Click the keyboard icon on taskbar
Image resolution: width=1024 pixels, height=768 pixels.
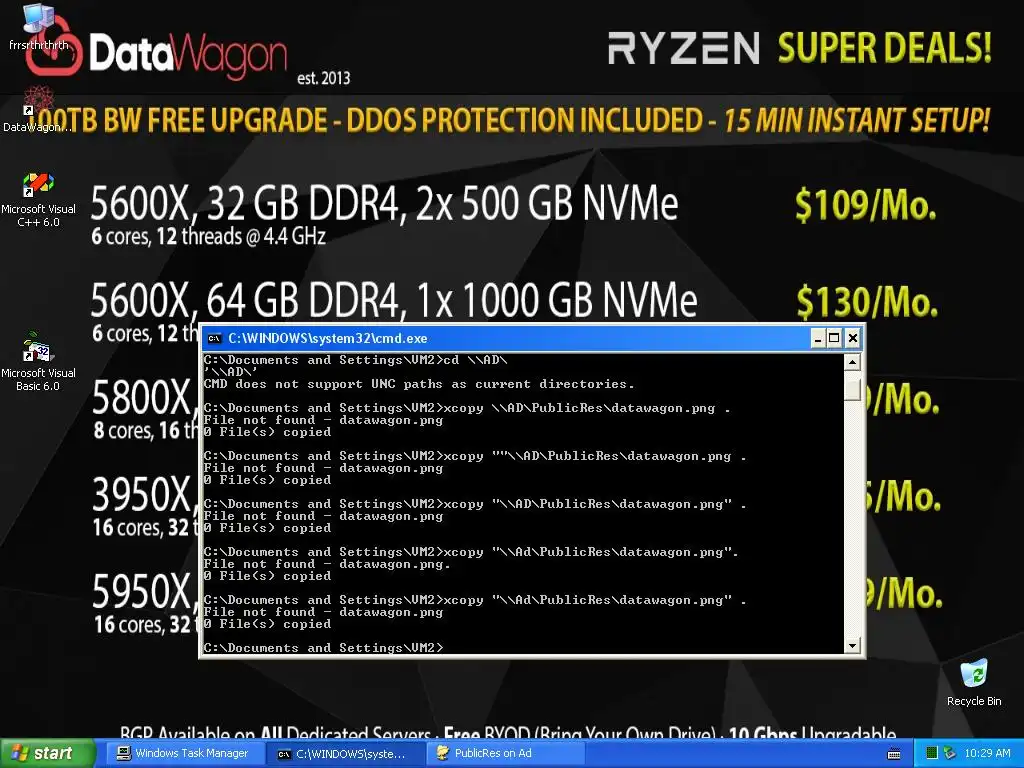point(894,754)
